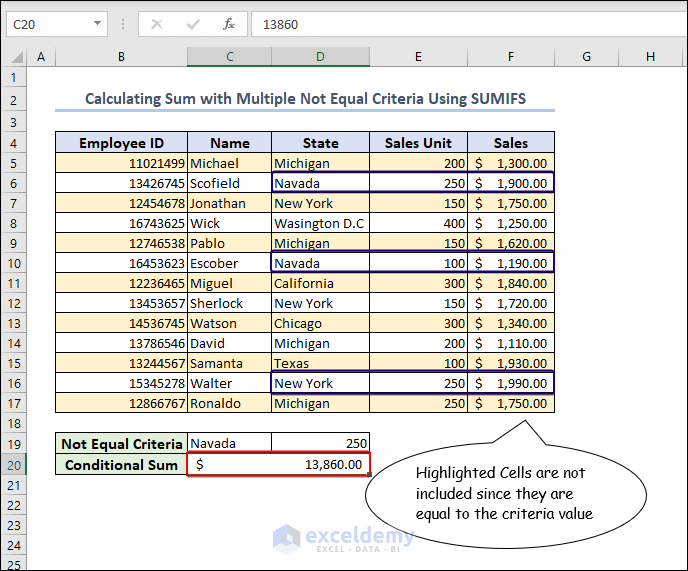Select the 'Texas' state cell
This screenshot has width=688, height=571.
tap(321, 363)
